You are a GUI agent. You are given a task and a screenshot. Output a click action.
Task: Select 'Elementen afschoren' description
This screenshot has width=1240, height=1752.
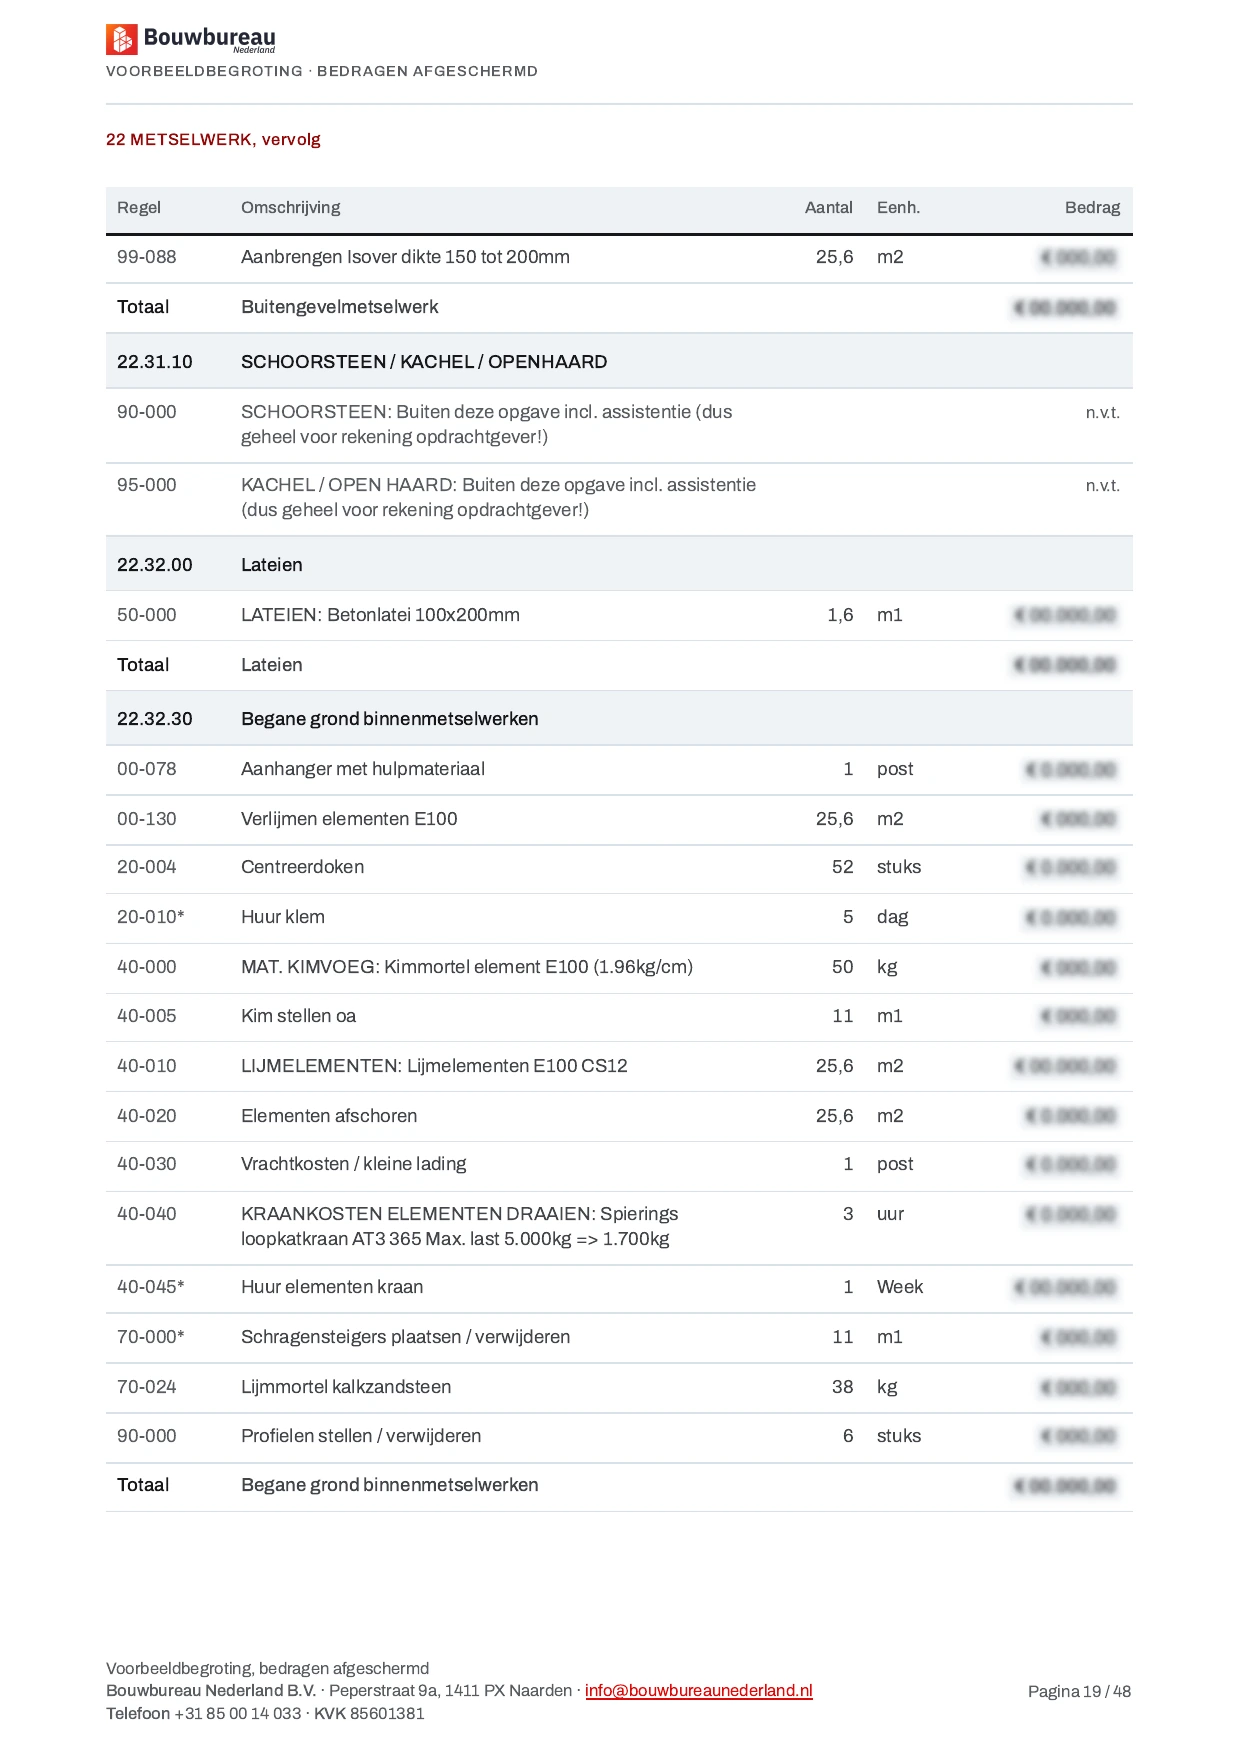[328, 1116]
